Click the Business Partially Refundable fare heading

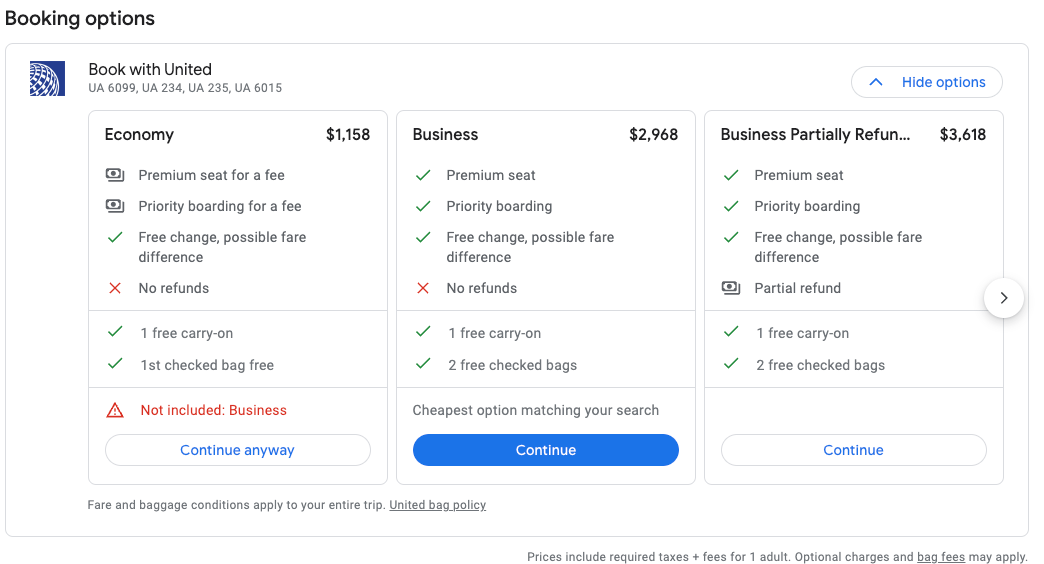coord(815,134)
